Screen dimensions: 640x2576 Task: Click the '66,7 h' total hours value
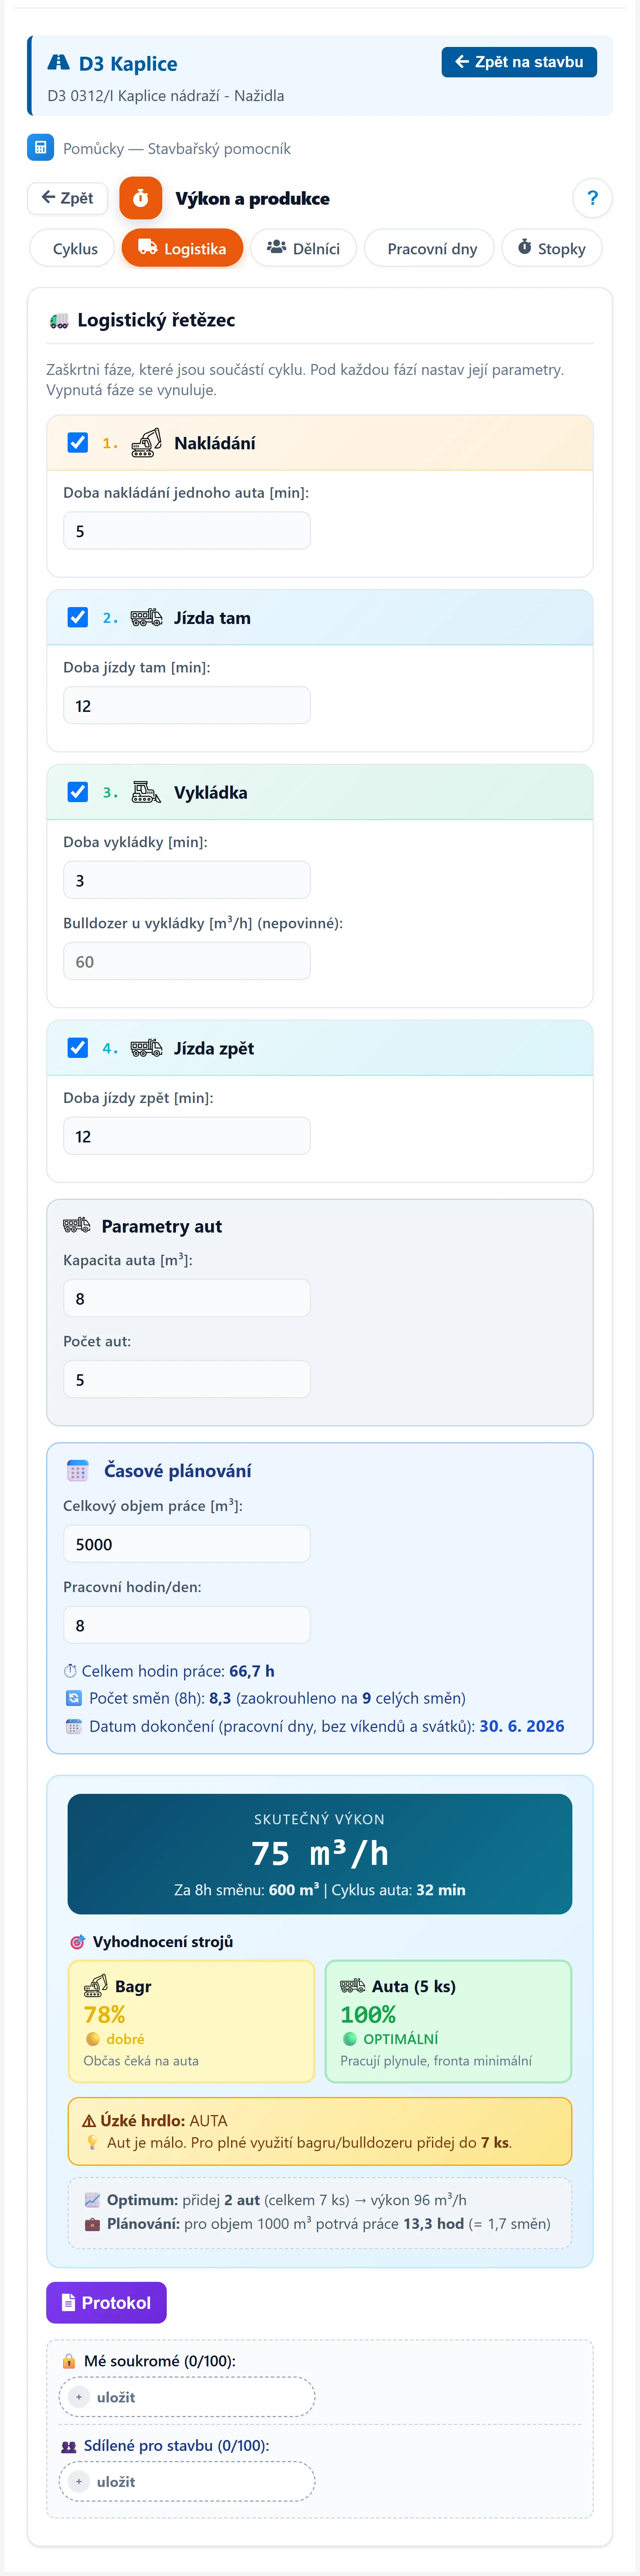(252, 1671)
